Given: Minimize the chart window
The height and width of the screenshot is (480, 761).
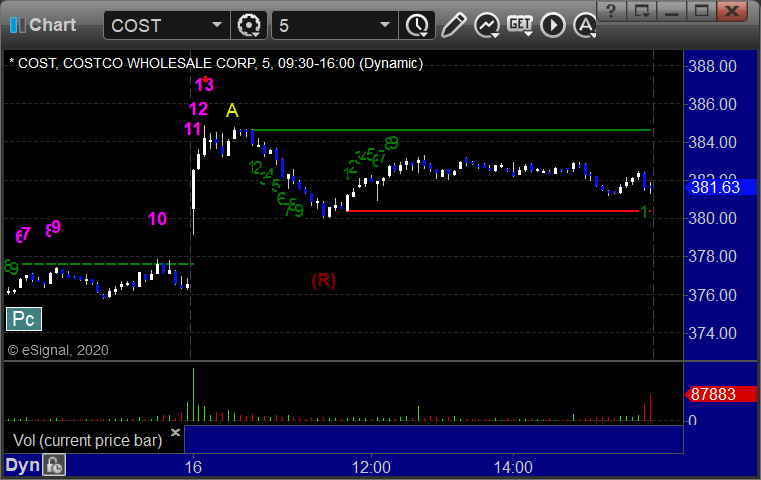Looking at the screenshot, I should (672, 11).
